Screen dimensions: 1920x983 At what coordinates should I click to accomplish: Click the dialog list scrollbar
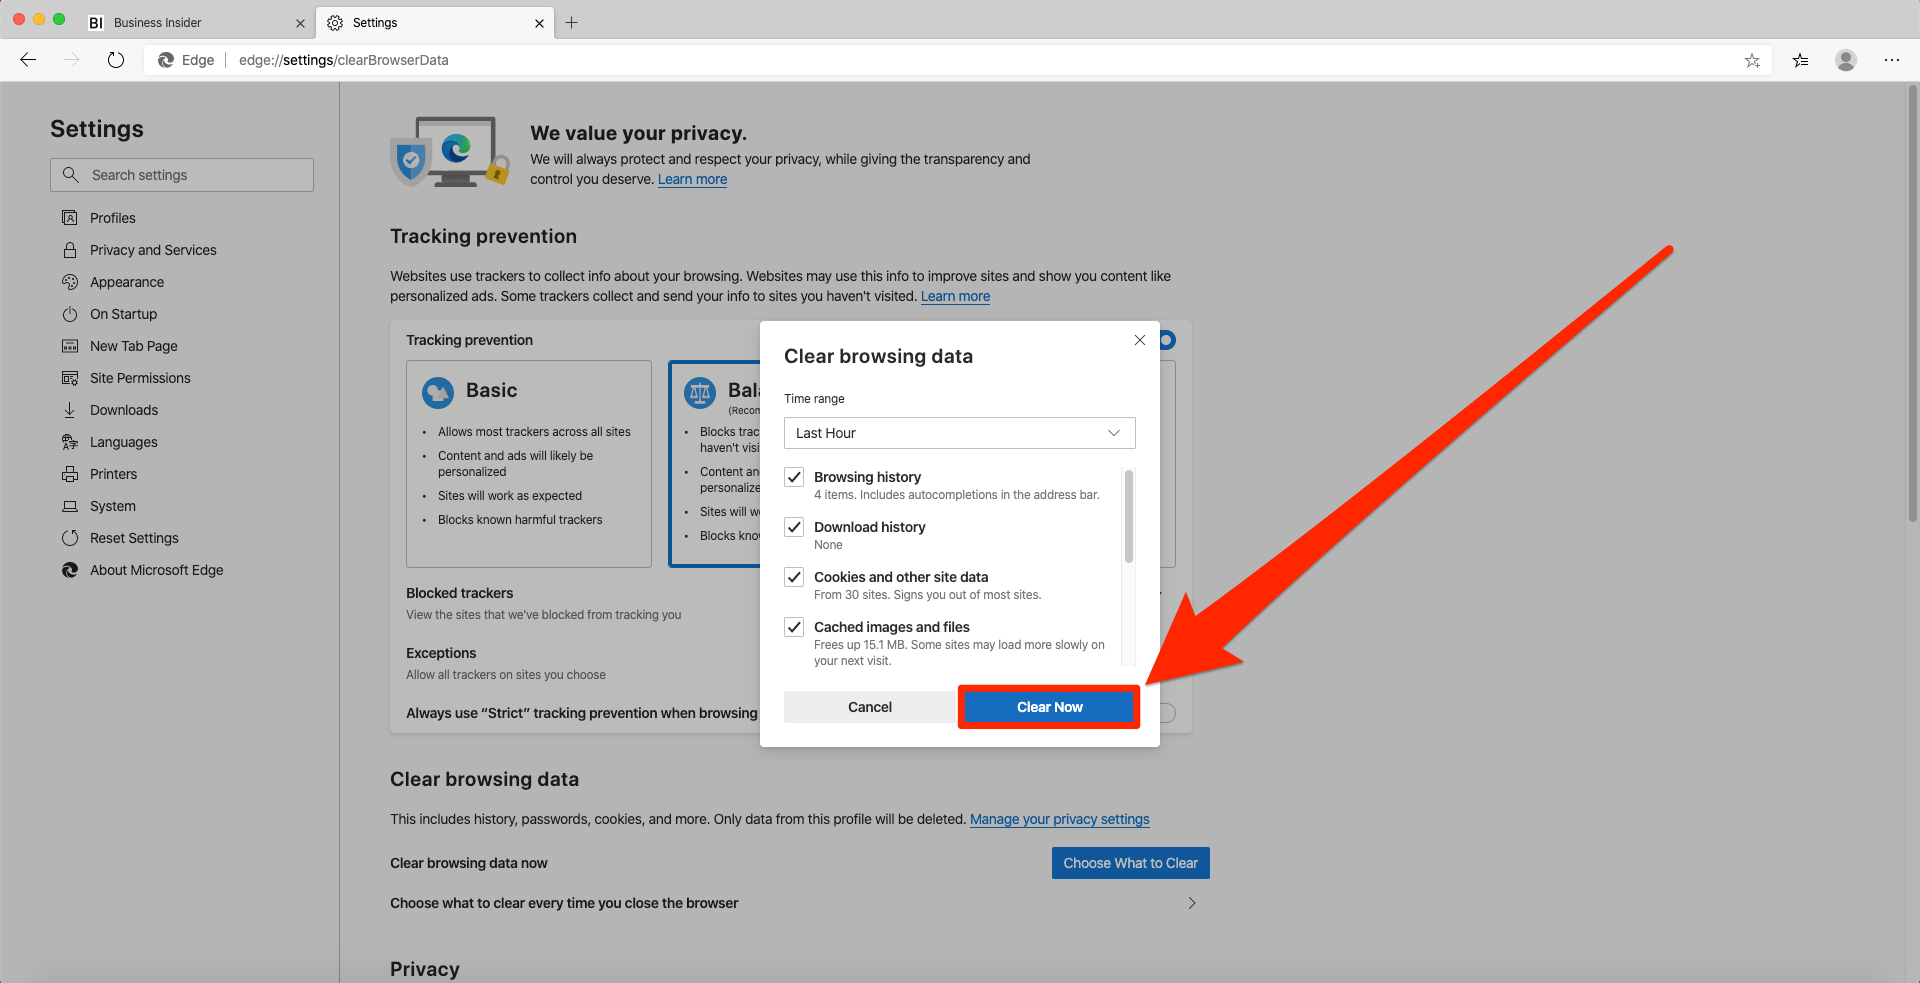pyautogui.click(x=1129, y=516)
